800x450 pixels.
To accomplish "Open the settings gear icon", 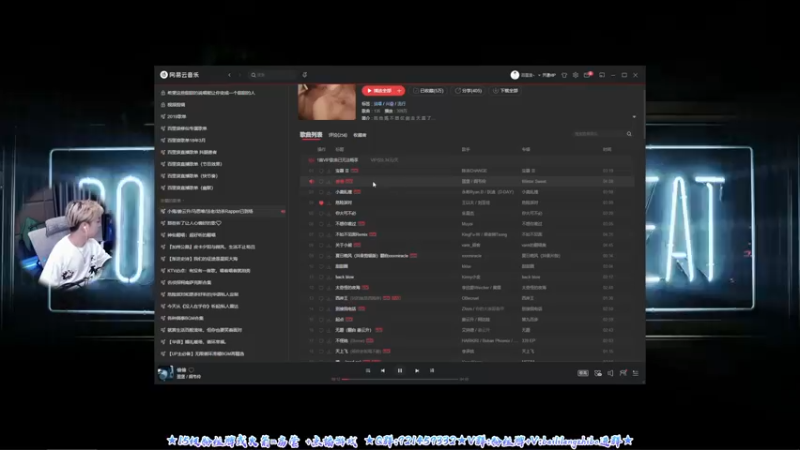I will click(576, 75).
